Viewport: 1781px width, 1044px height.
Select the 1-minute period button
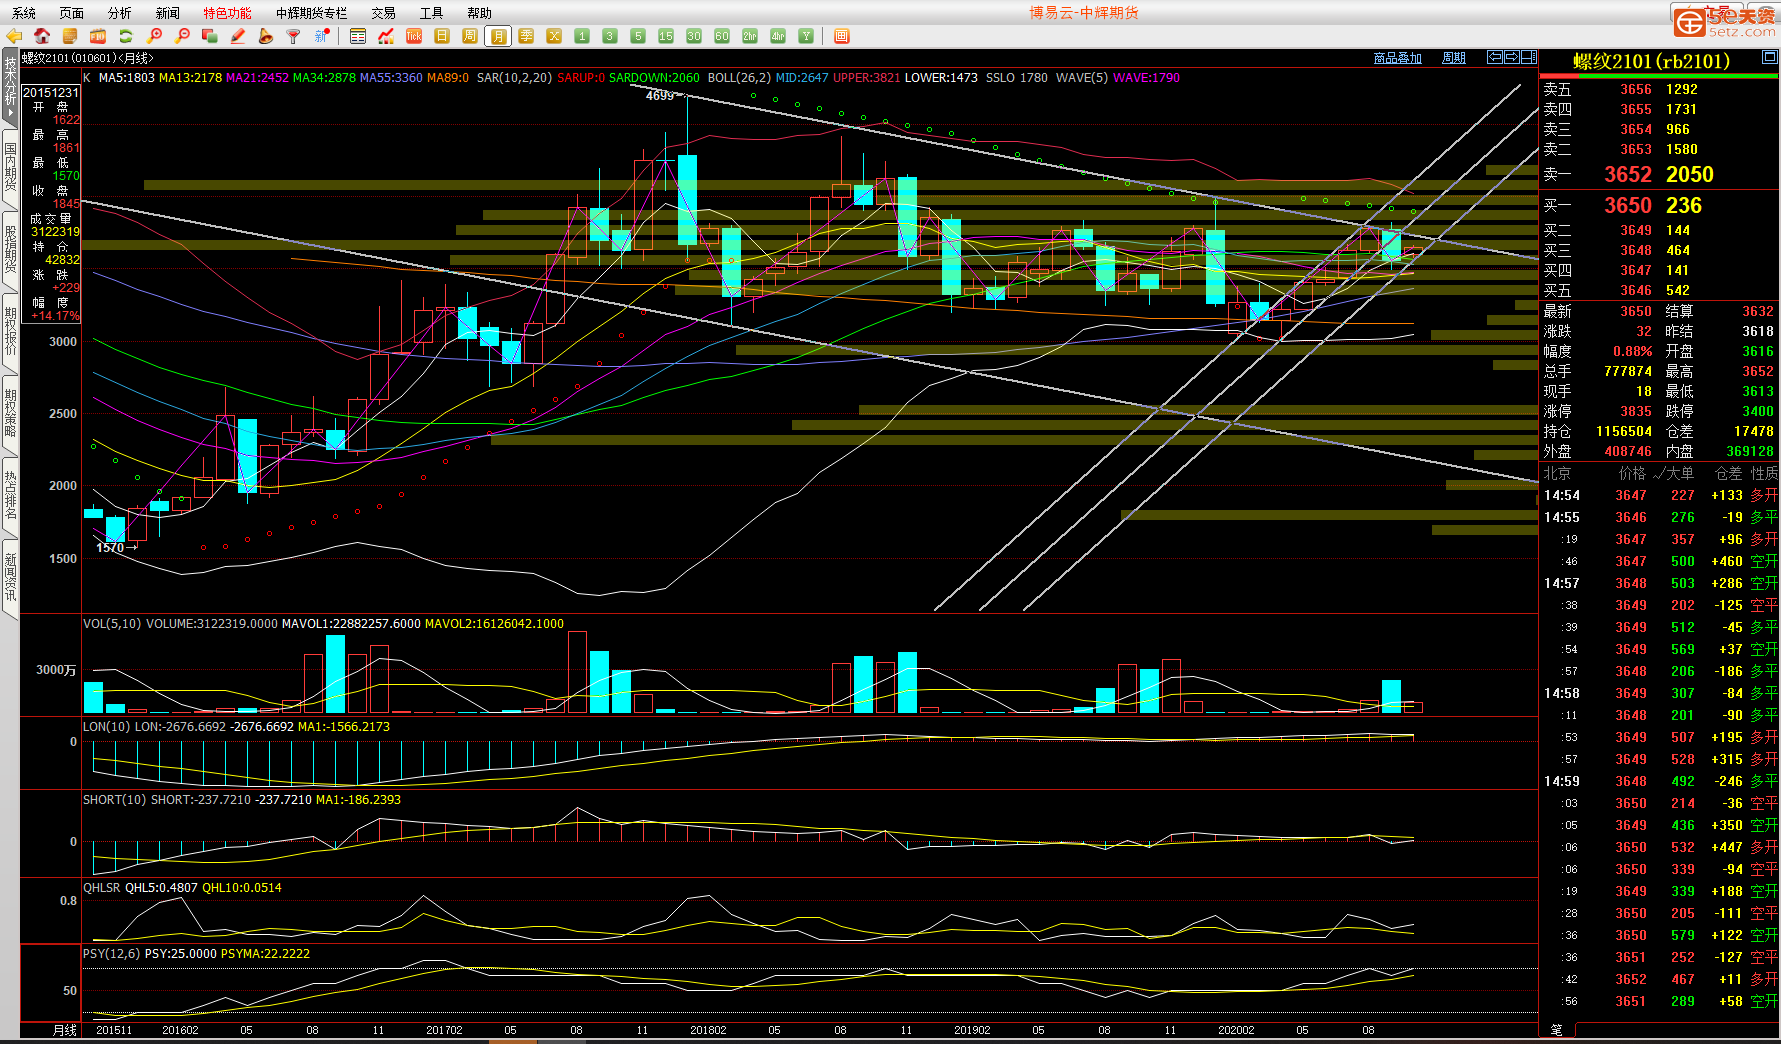pos(582,36)
